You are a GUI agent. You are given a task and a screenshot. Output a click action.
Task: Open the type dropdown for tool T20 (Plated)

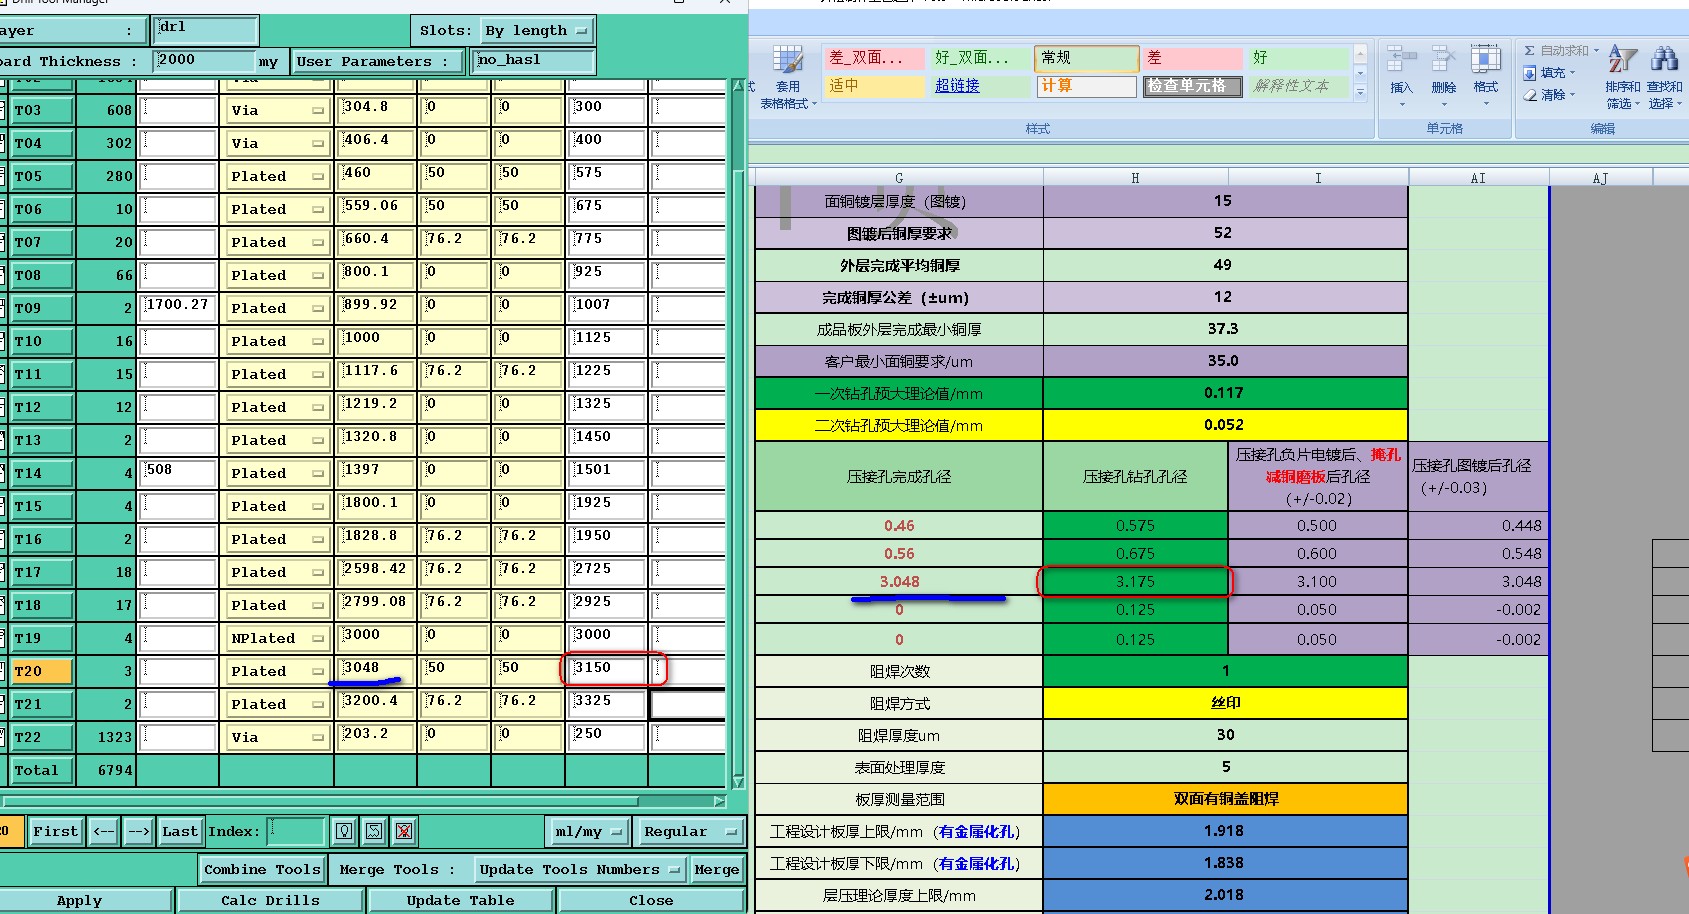coord(277,671)
